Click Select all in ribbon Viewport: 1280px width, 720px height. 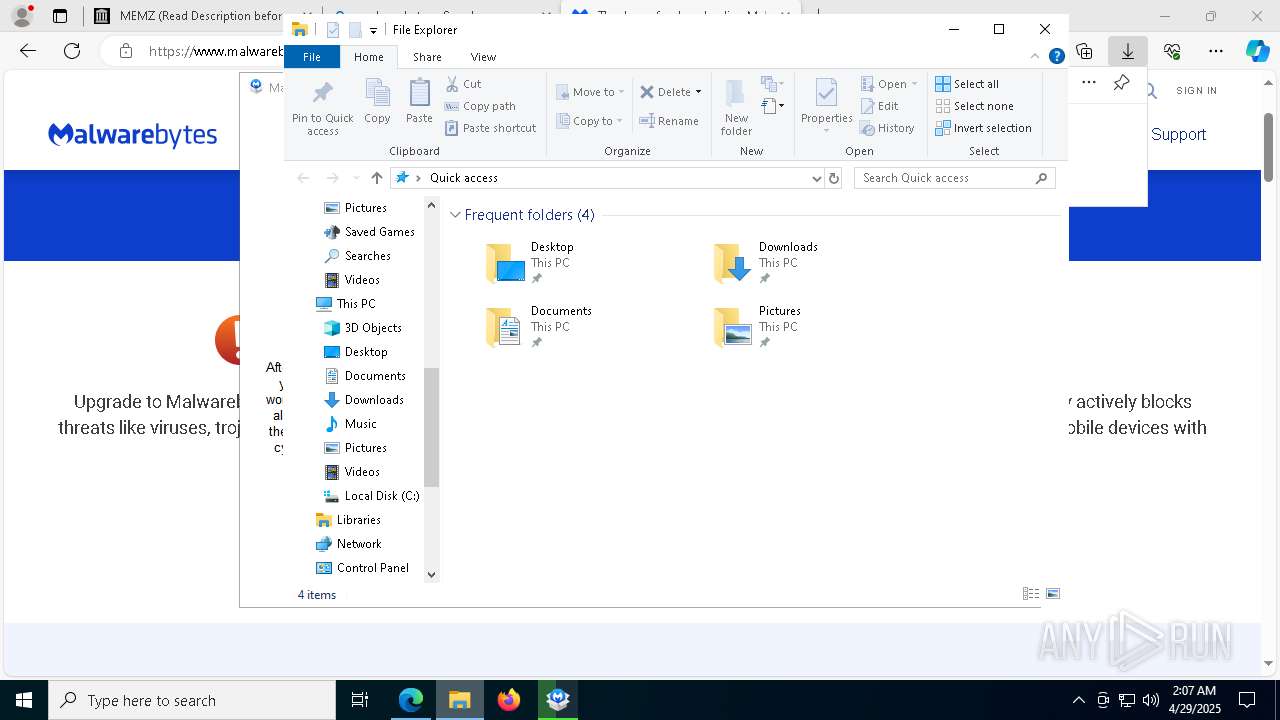[x=967, y=84]
